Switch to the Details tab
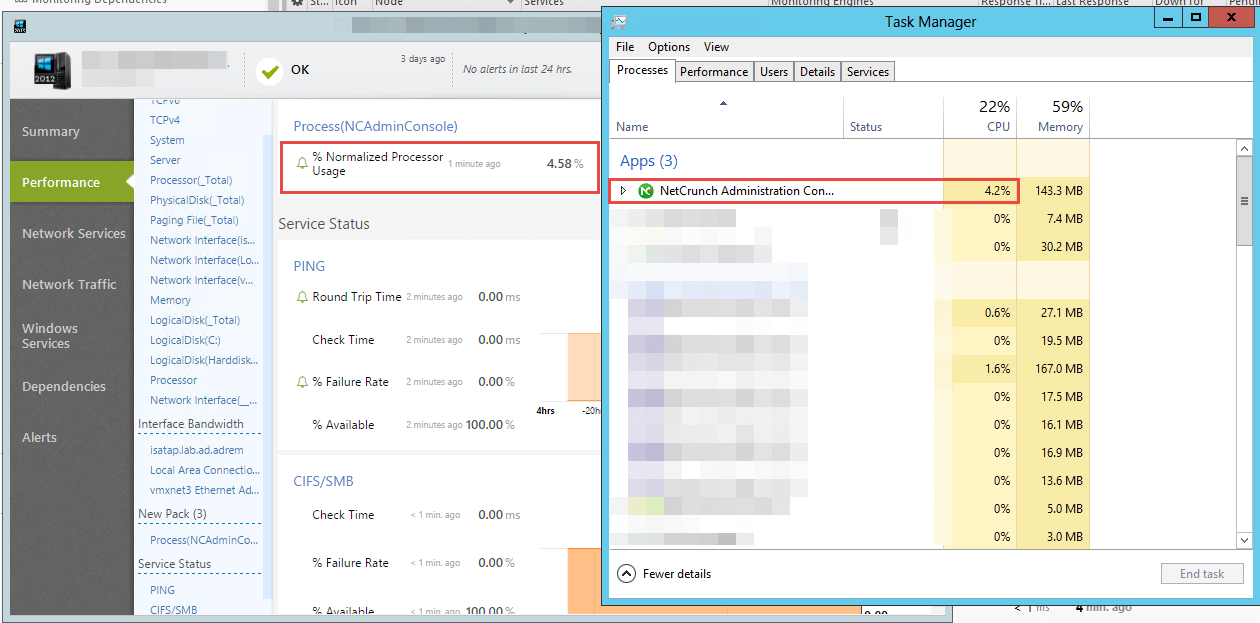Viewport: 1260px width, 623px height. (817, 72)
